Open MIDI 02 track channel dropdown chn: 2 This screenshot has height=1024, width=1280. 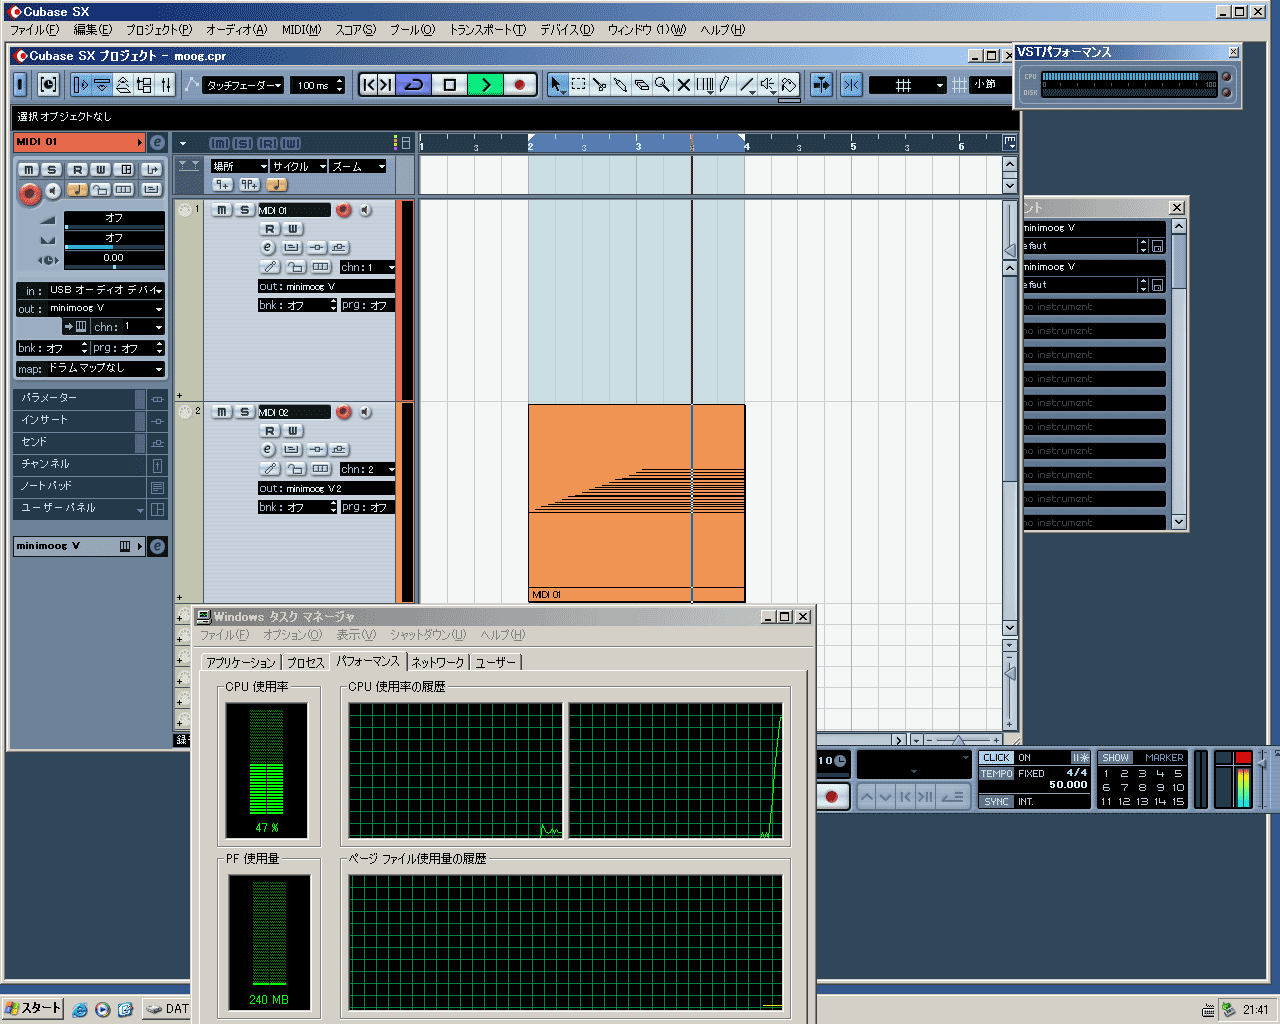(x=367, y=469)
